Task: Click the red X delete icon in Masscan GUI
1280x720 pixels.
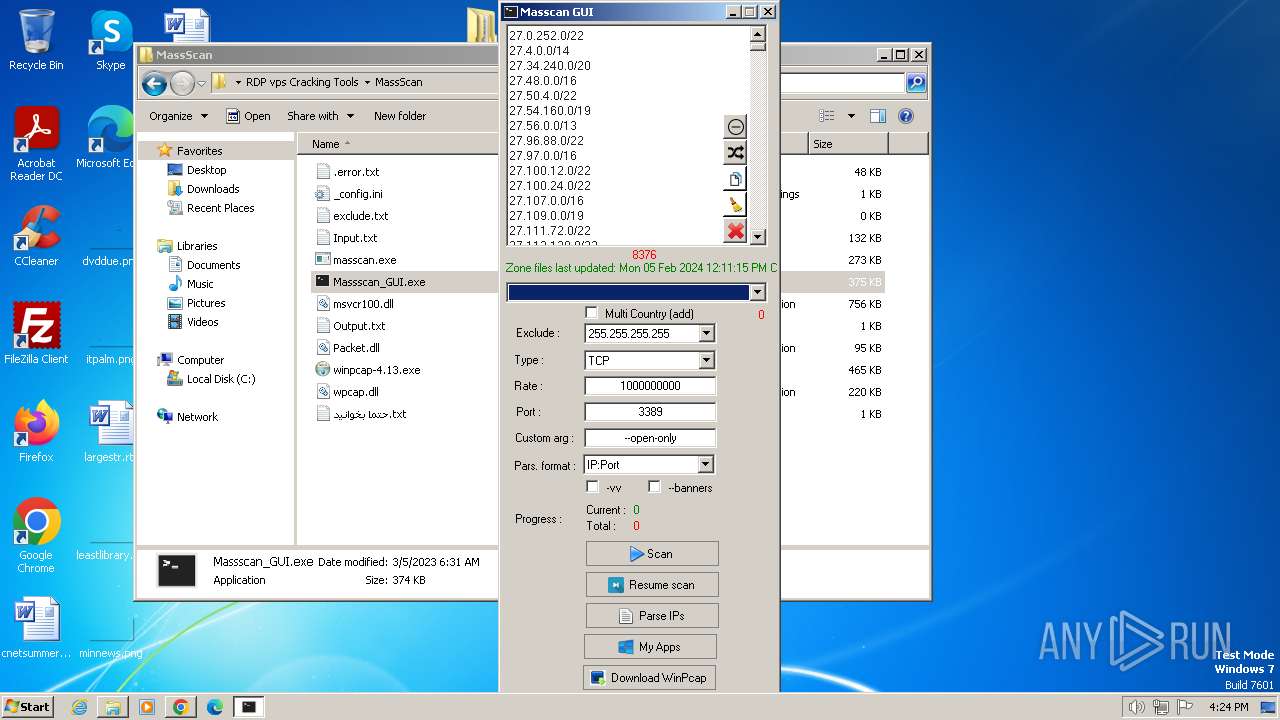Action: point(736,231)
